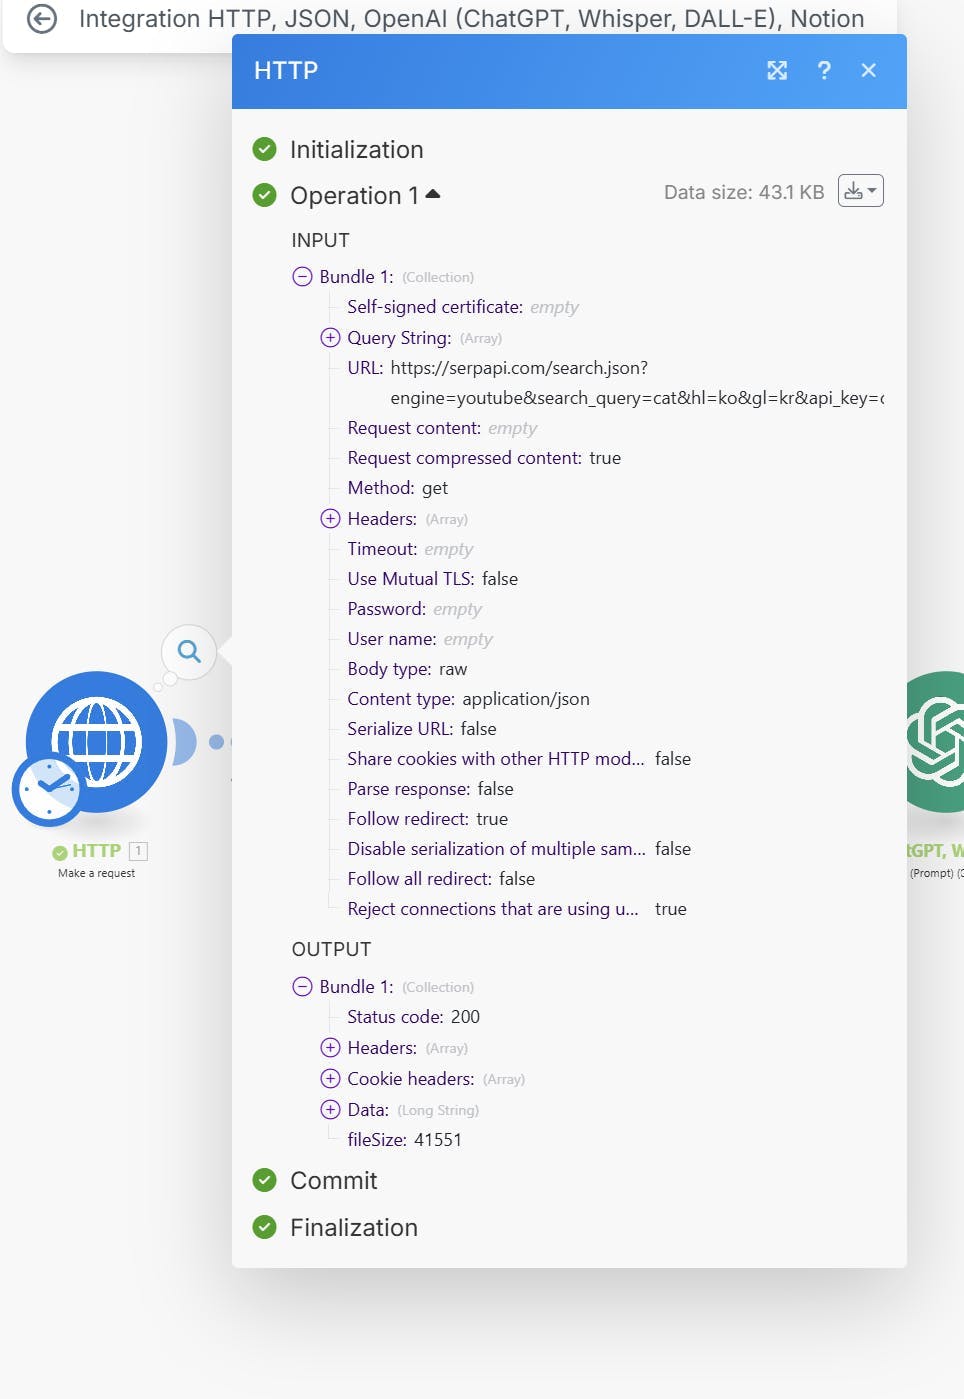Close the HTTP output panel

coord(868,70)
